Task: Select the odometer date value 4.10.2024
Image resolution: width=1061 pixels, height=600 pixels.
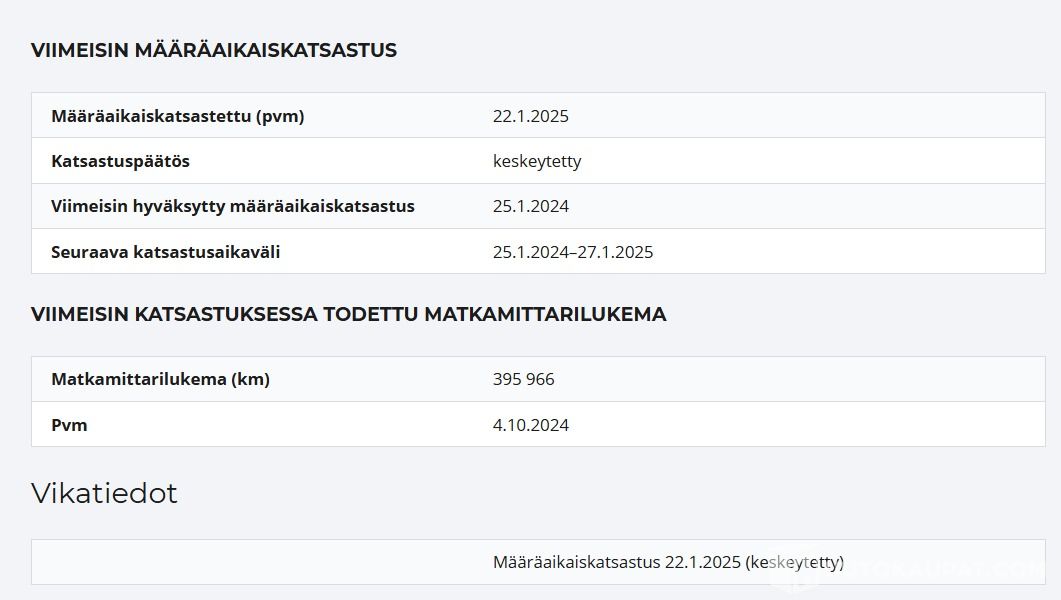Action: point(530,425)
